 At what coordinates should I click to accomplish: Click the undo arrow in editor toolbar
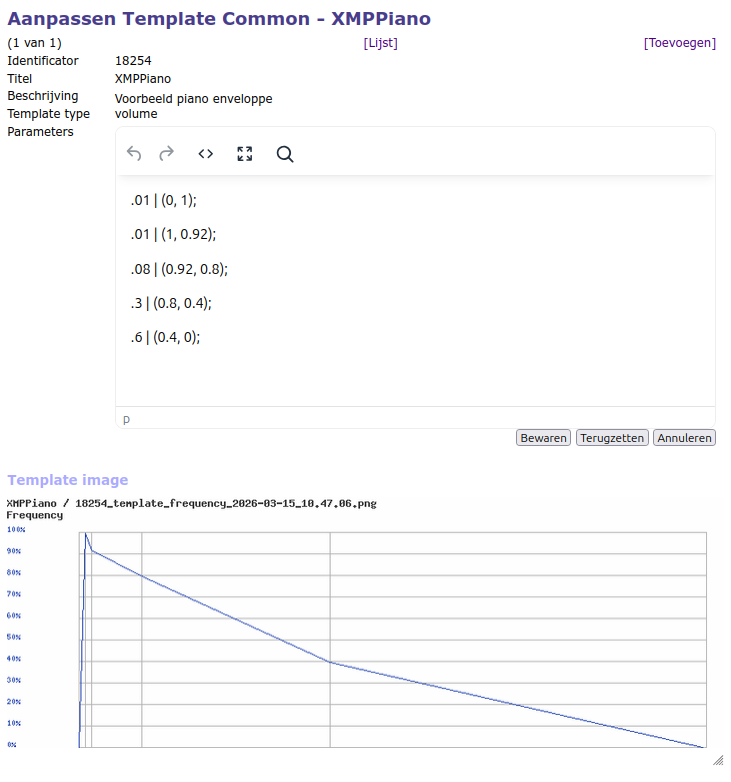click(134, 154)
